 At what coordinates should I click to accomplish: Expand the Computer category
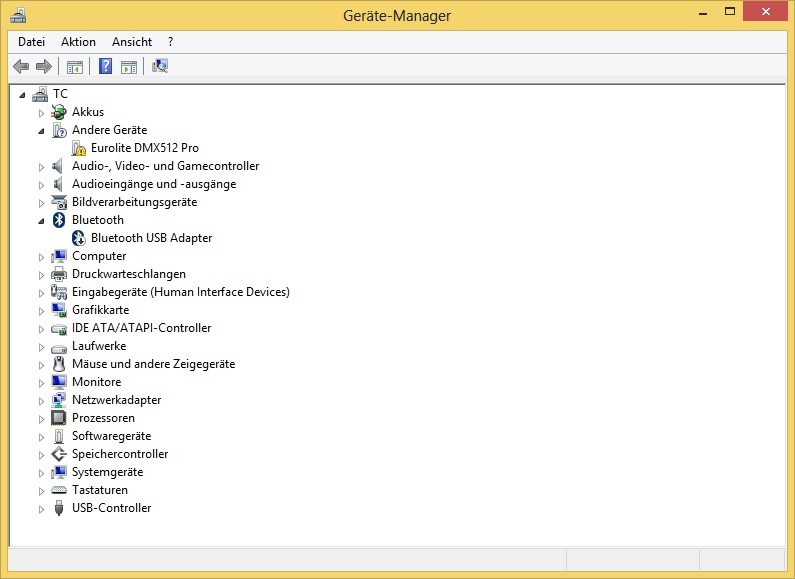[x=42, y=257]
